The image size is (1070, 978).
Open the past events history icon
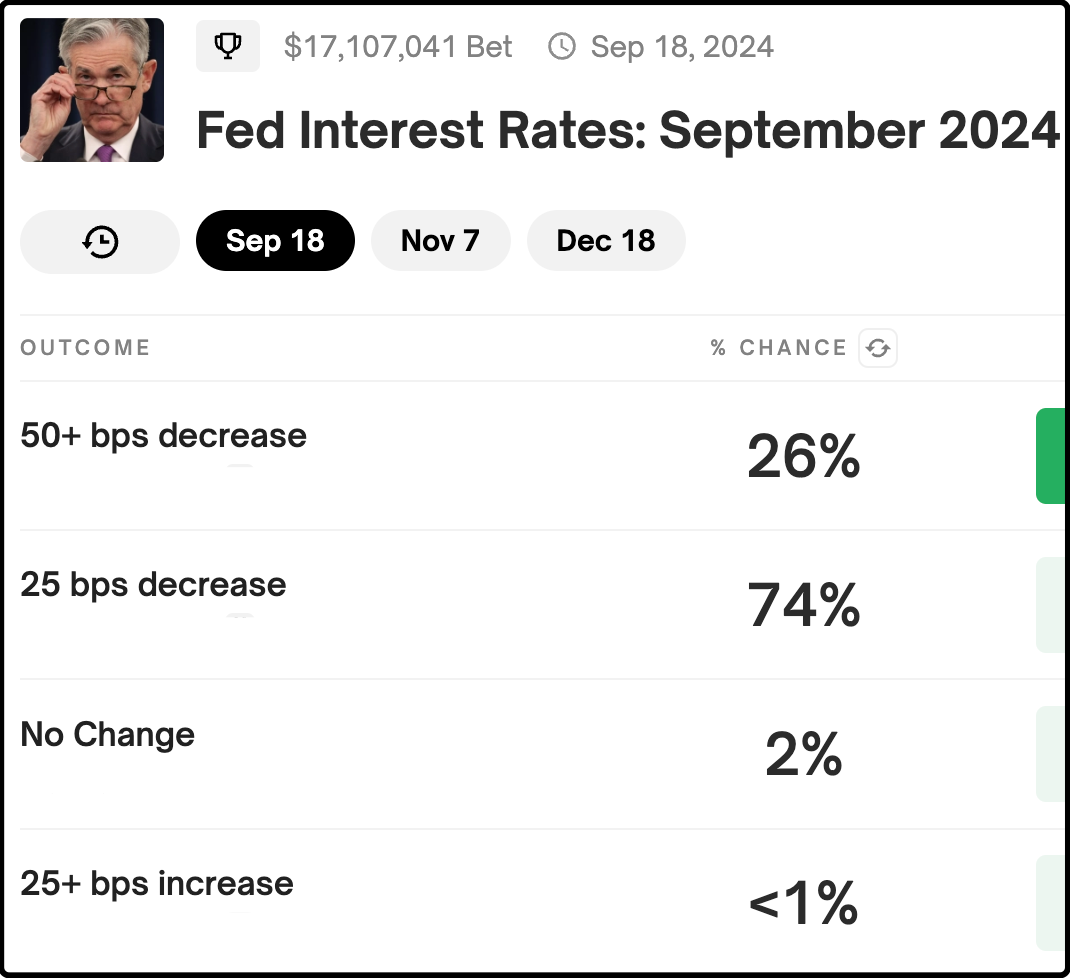(100, 242)
